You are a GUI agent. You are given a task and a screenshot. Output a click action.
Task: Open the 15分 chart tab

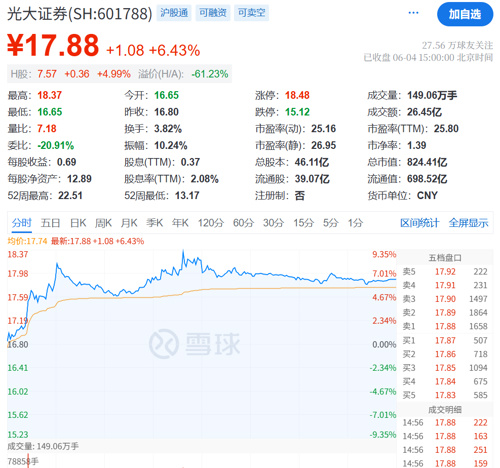pos(303,223)
